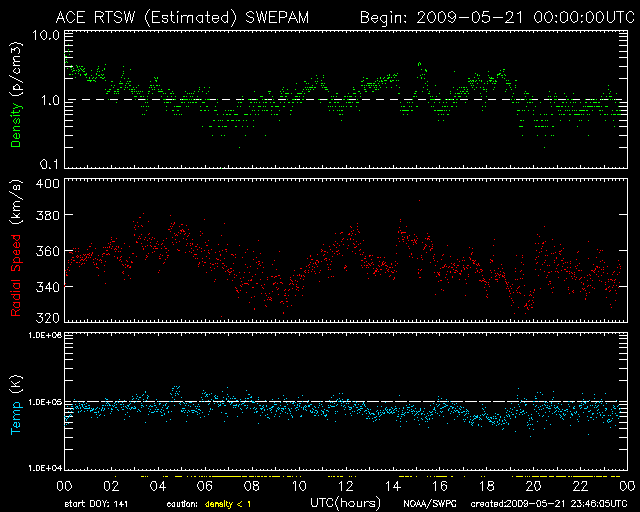Viewport: 640px width, 512px height.
Task: Click the '320' speed tick label
Action: coord(47,318)
